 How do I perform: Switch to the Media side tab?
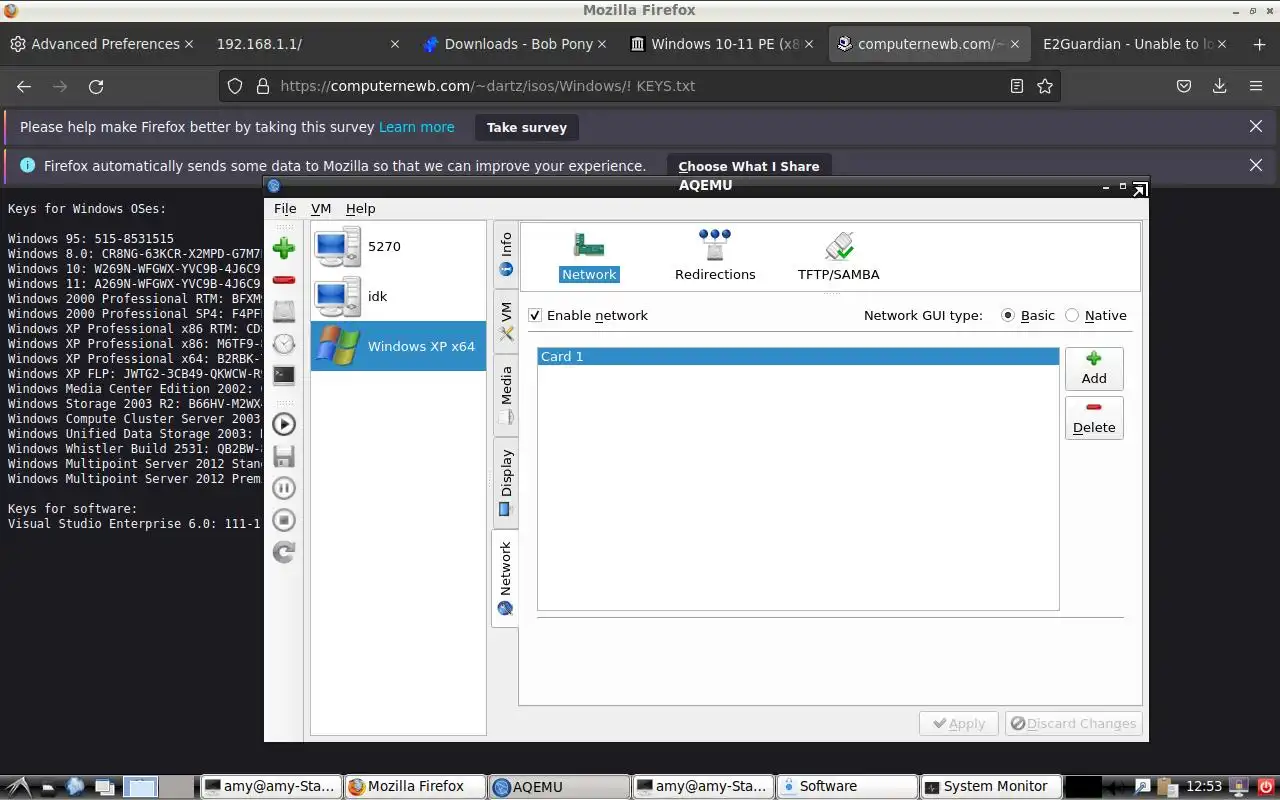pos(506,394)
